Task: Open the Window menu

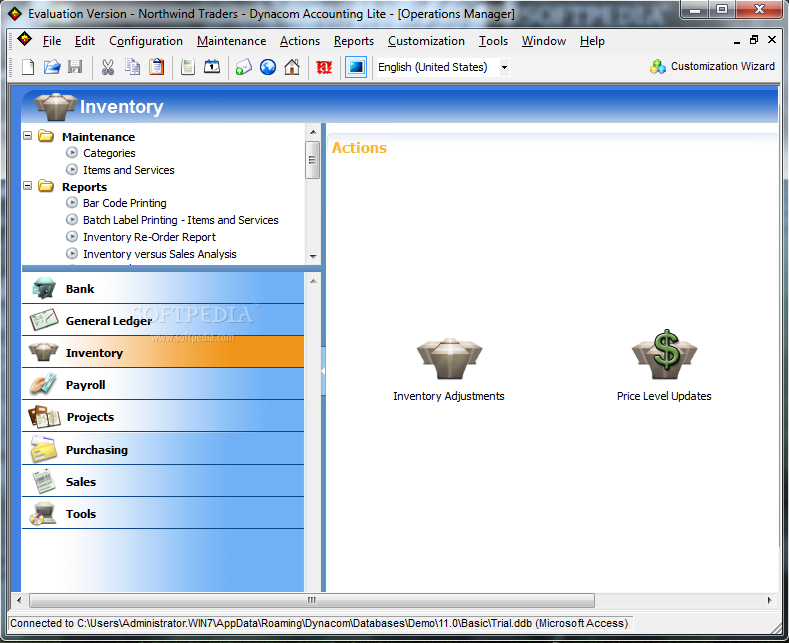Action: [x=543, y=41]
